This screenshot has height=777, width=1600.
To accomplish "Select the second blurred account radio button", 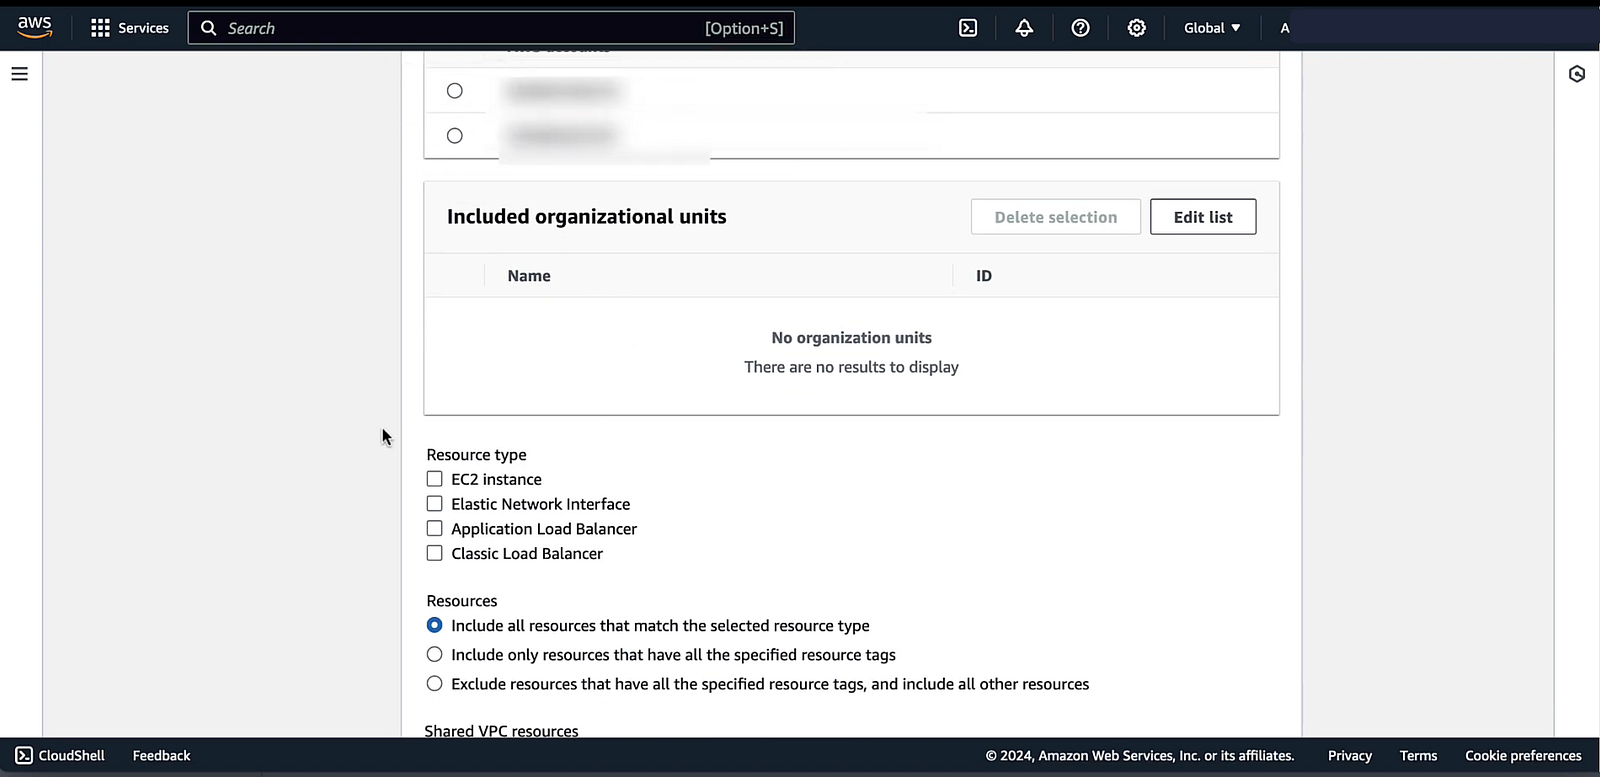I will 455,135.
